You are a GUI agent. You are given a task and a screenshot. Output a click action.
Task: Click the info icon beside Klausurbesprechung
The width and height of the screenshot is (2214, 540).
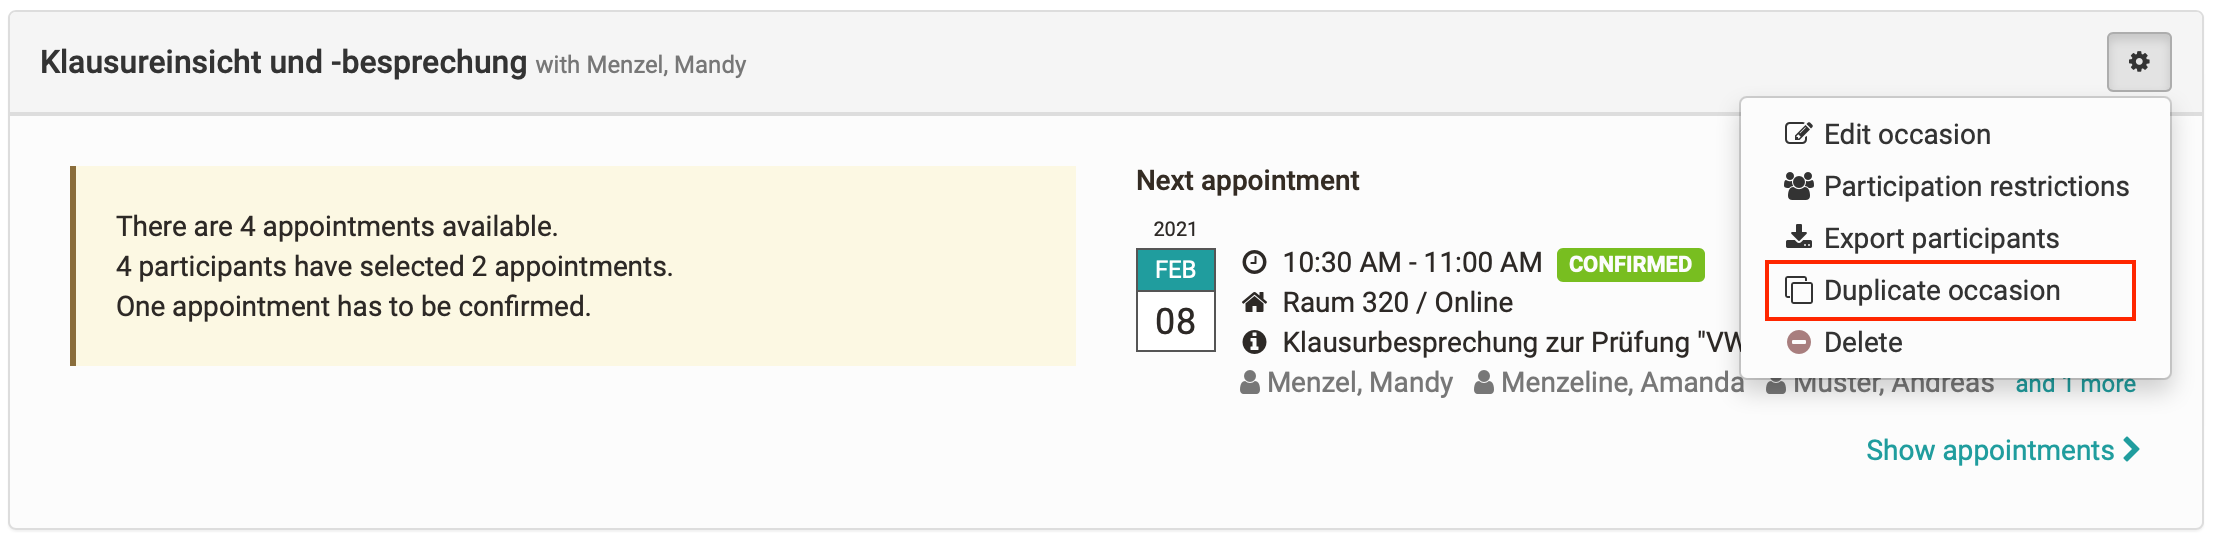coord(1254,343)
